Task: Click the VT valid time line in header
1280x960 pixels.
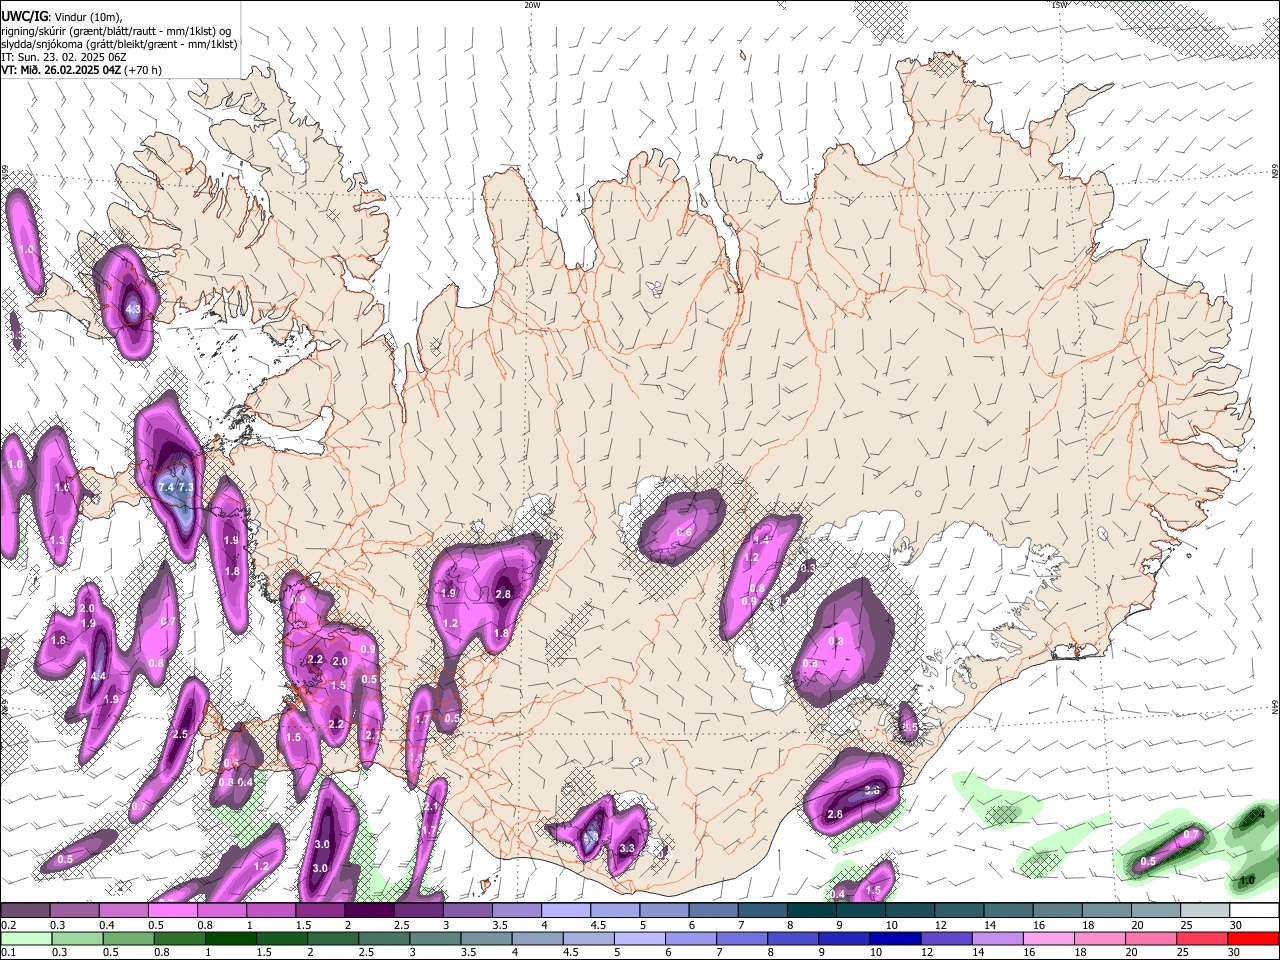Action: pos(81,70)
